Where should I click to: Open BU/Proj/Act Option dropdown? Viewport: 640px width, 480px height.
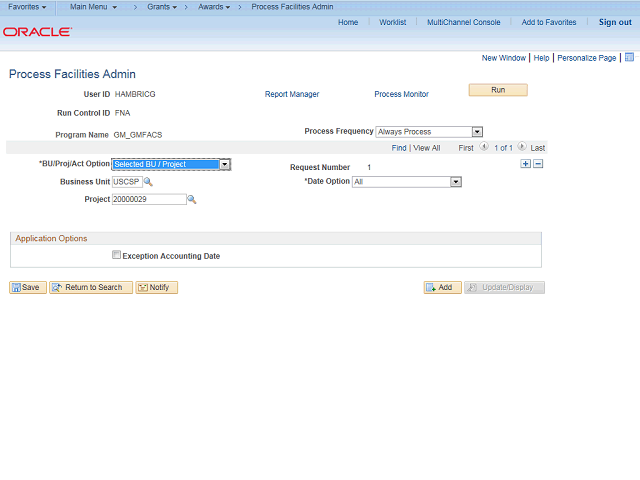tap(171, 164)
